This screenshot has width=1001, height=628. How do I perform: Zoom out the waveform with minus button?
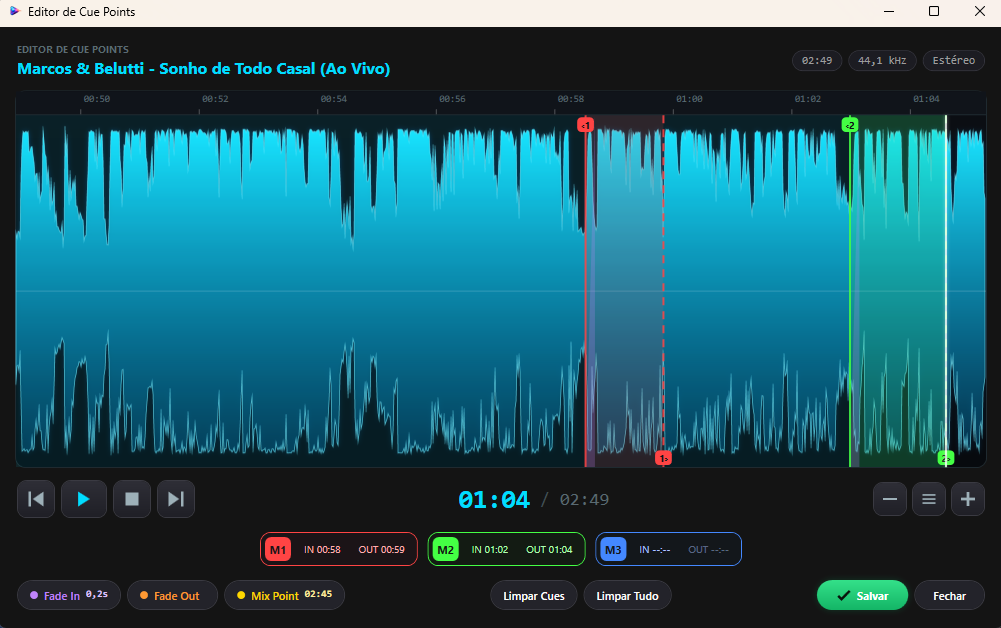pos(890,499)
